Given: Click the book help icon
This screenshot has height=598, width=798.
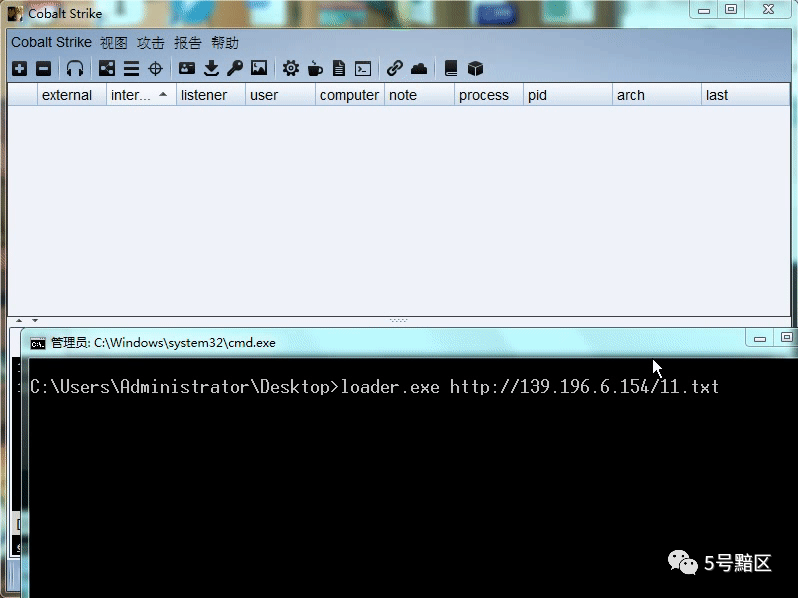Looking at the screenshot, I should (x=451, y=68).
